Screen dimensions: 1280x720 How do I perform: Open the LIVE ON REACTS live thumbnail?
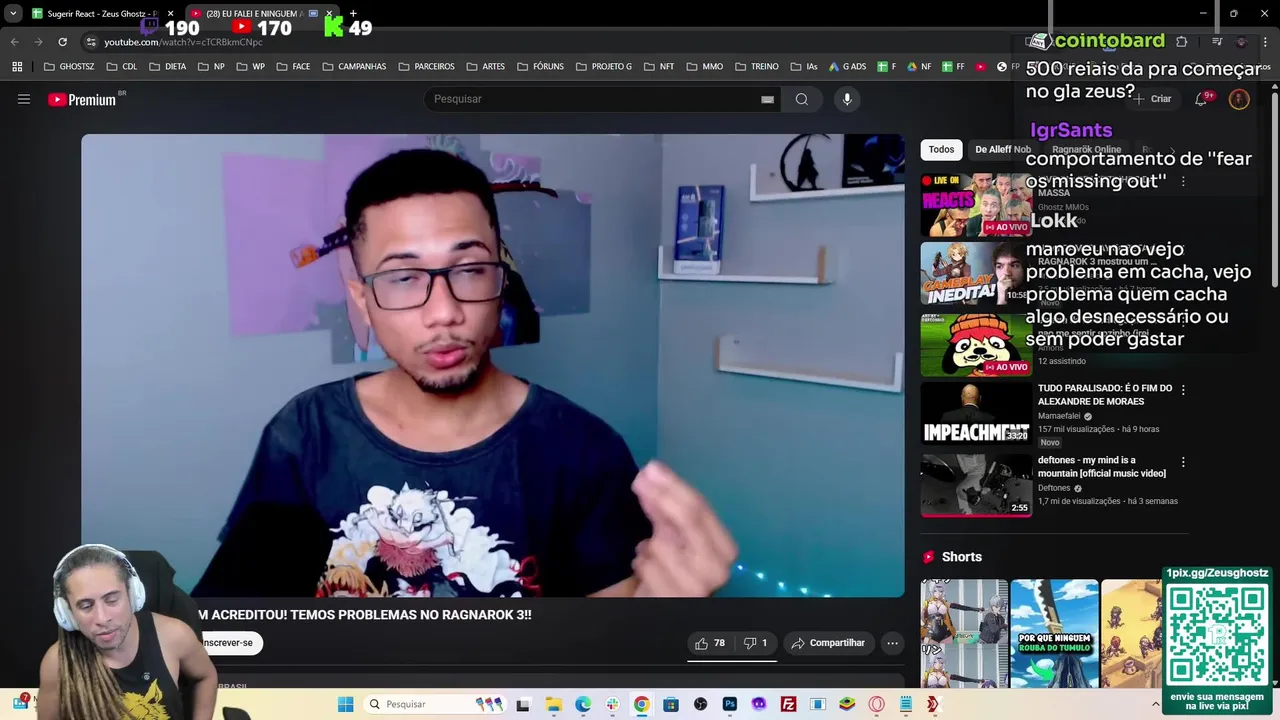click(x=976, y=205)
